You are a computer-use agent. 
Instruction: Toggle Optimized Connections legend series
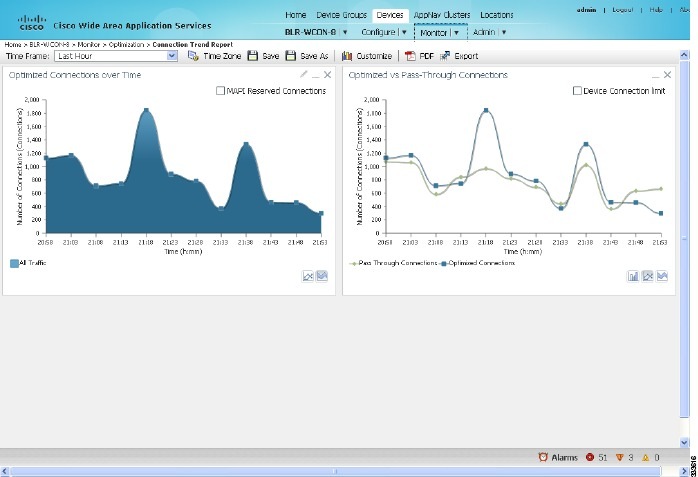478,263
